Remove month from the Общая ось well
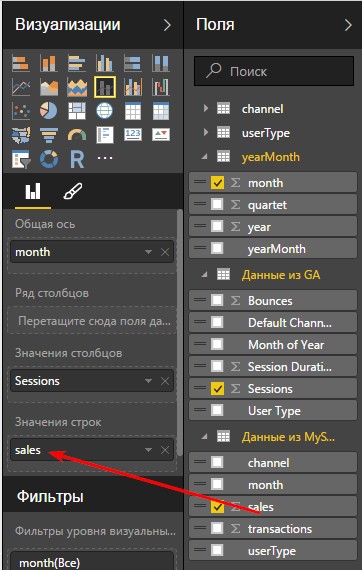Viewport: 362px width, 570px height. click(x=165, y=252)
